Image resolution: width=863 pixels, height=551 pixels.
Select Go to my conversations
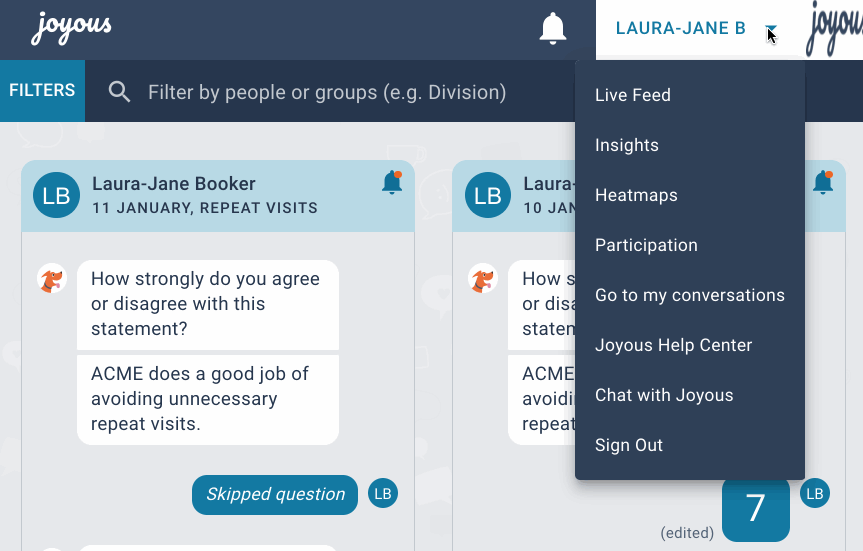690,296
